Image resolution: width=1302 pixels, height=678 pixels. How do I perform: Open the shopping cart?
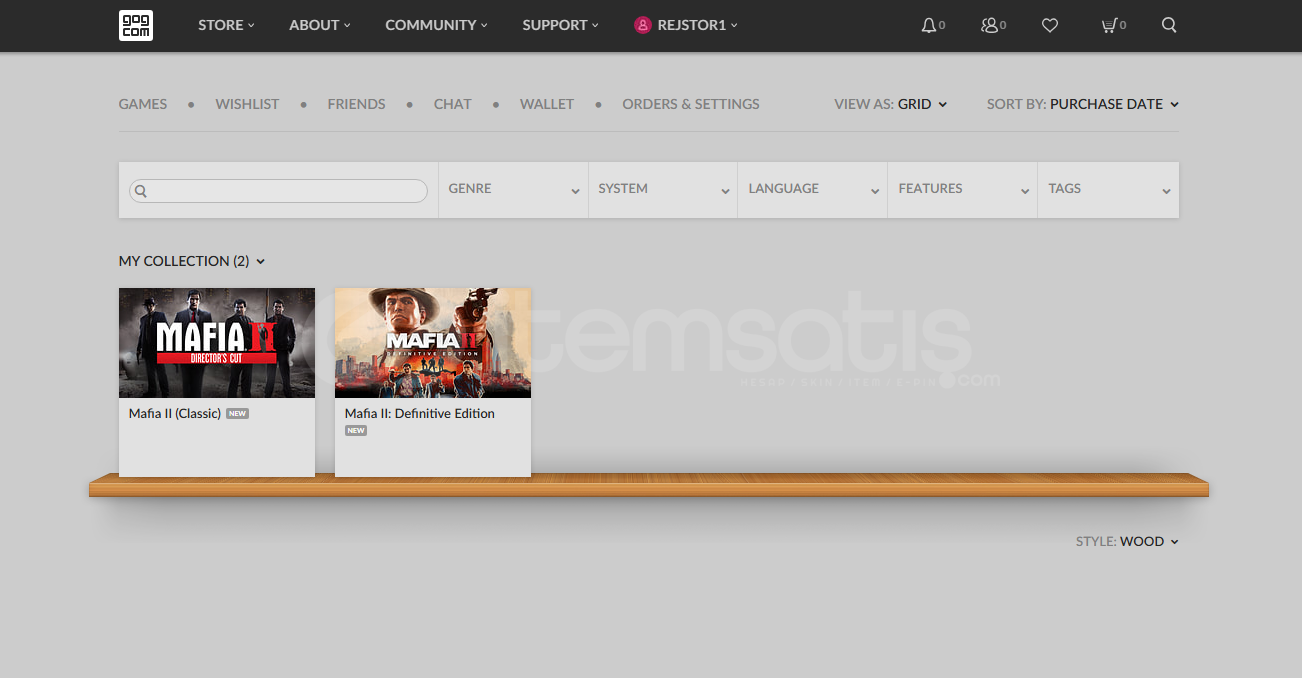(1109, 25)
